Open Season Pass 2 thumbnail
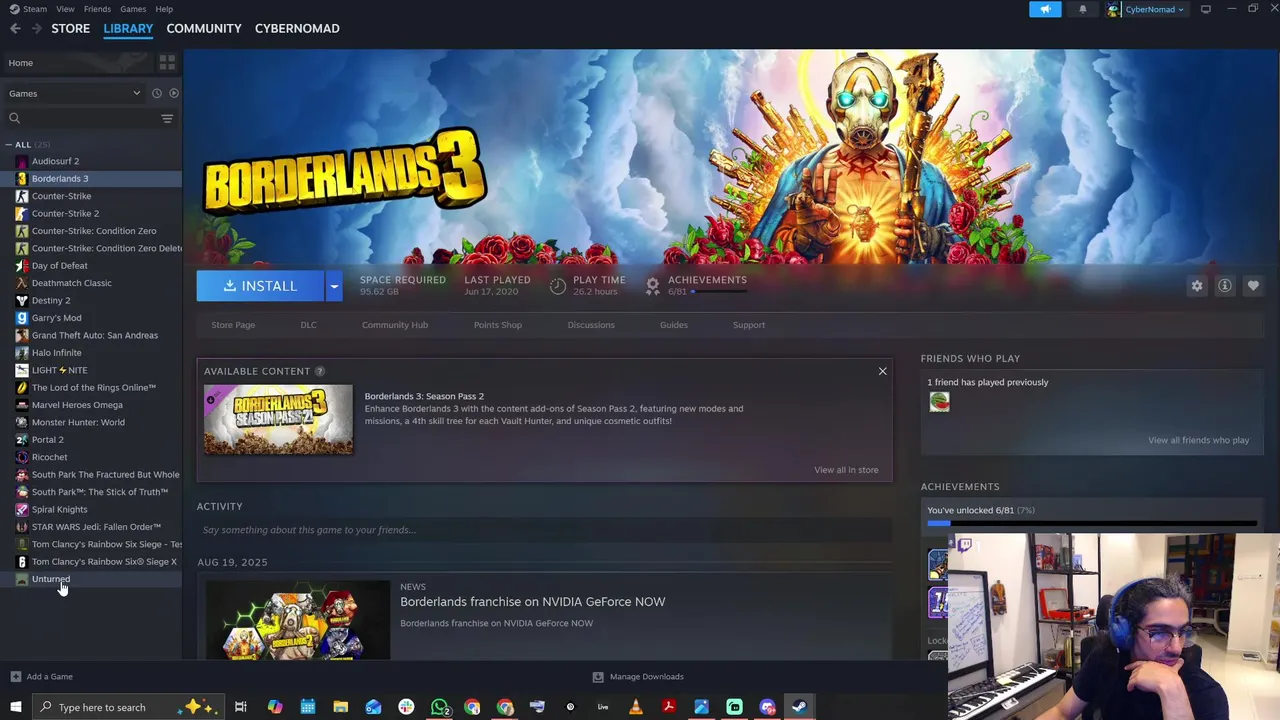 pyautogui.click(x=278, y=420)
